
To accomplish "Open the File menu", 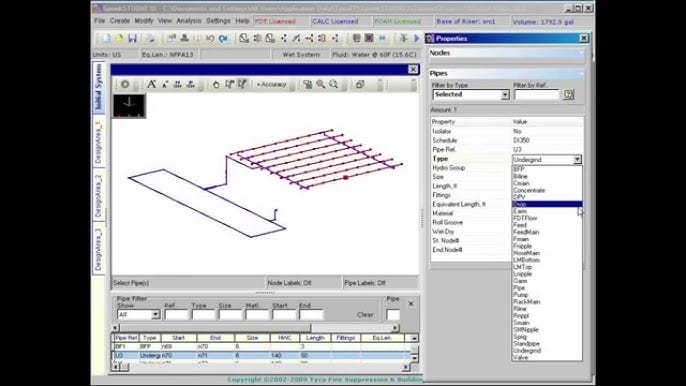I will (99, 21).
